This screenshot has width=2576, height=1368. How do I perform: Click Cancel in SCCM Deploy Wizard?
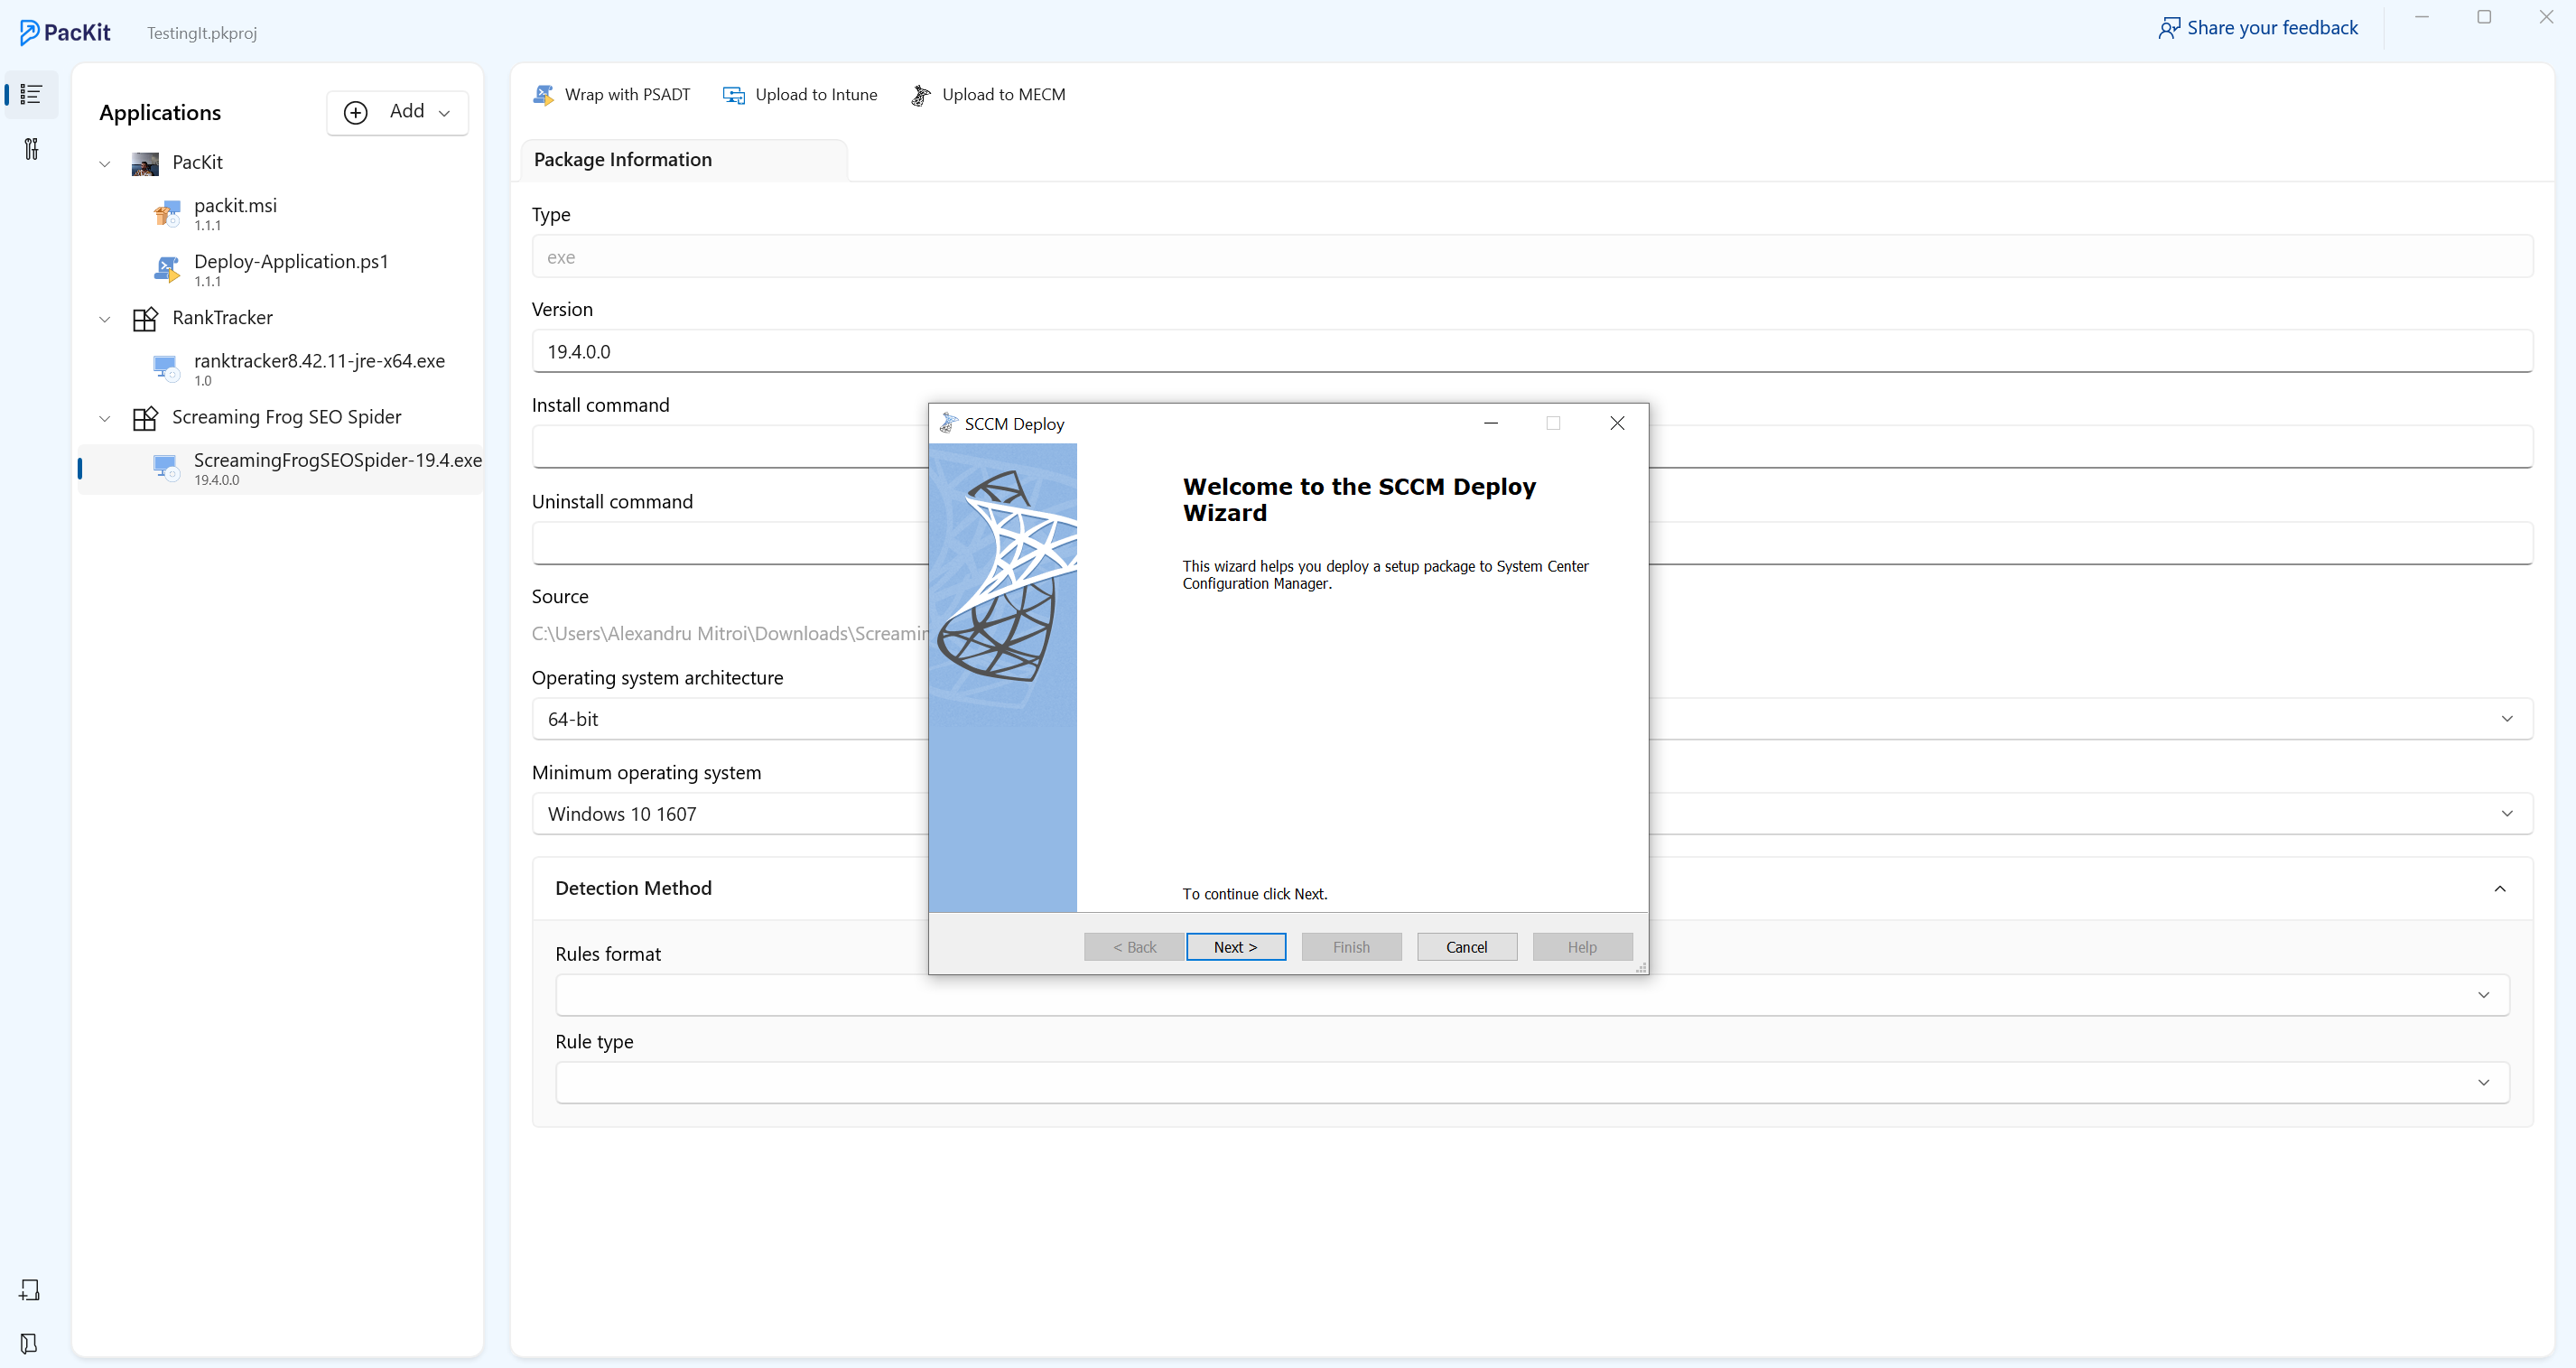(1465, 945)
